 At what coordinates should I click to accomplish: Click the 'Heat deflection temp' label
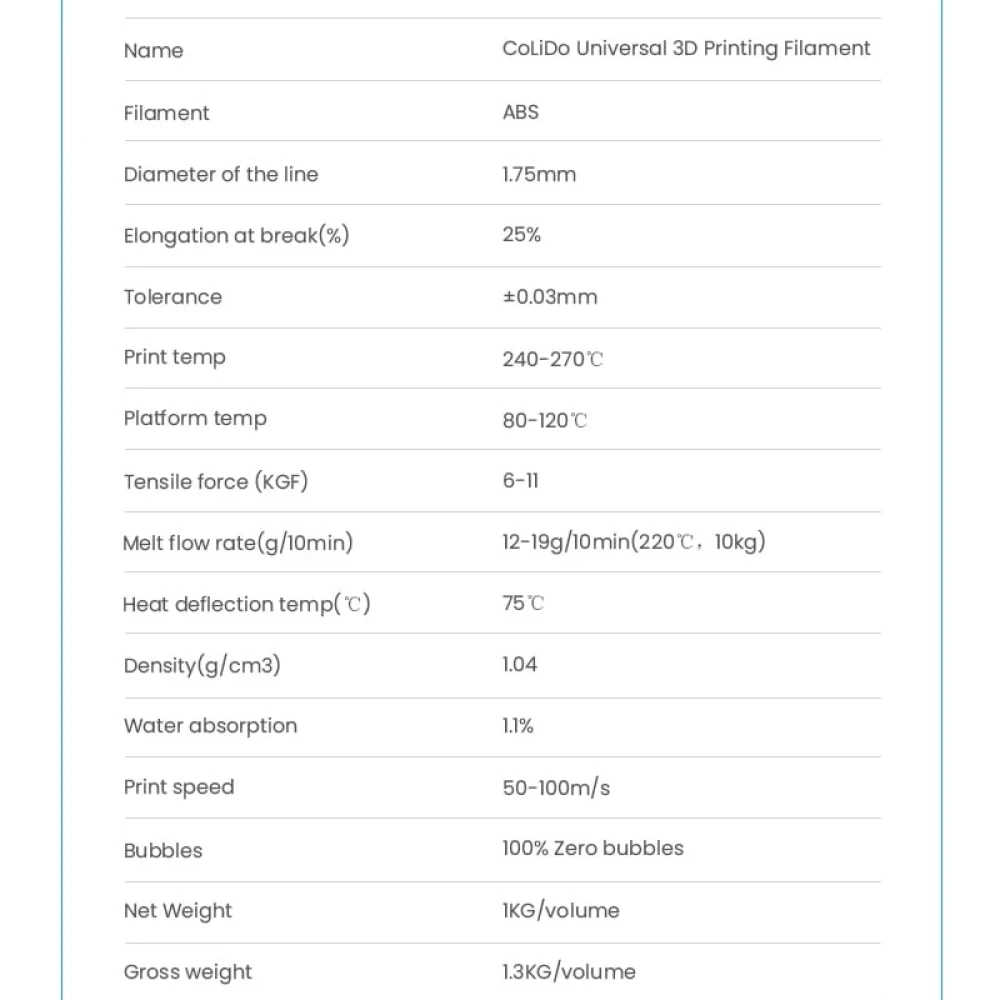246,604
